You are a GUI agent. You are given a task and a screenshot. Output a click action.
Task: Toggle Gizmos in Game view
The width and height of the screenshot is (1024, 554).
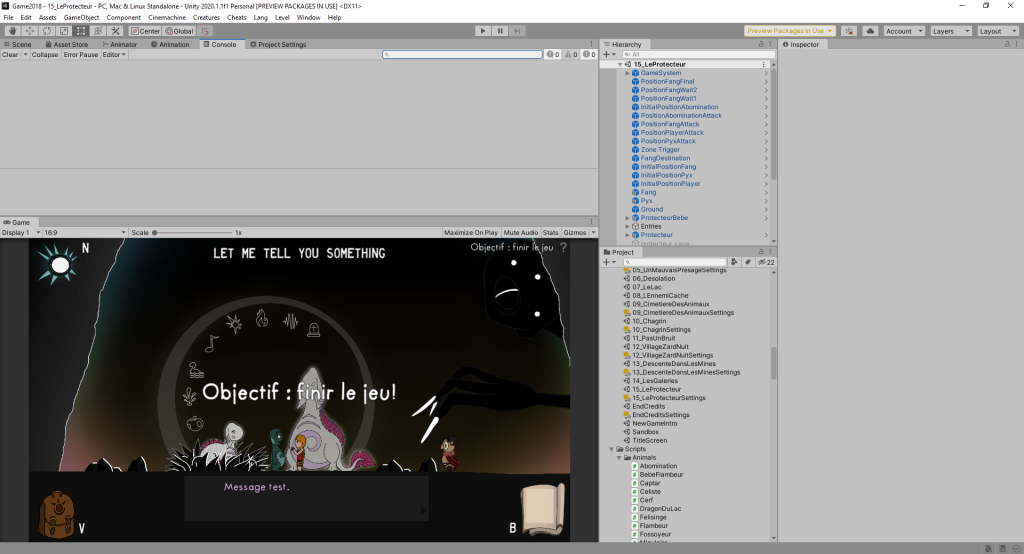click(x=575, y=233)
